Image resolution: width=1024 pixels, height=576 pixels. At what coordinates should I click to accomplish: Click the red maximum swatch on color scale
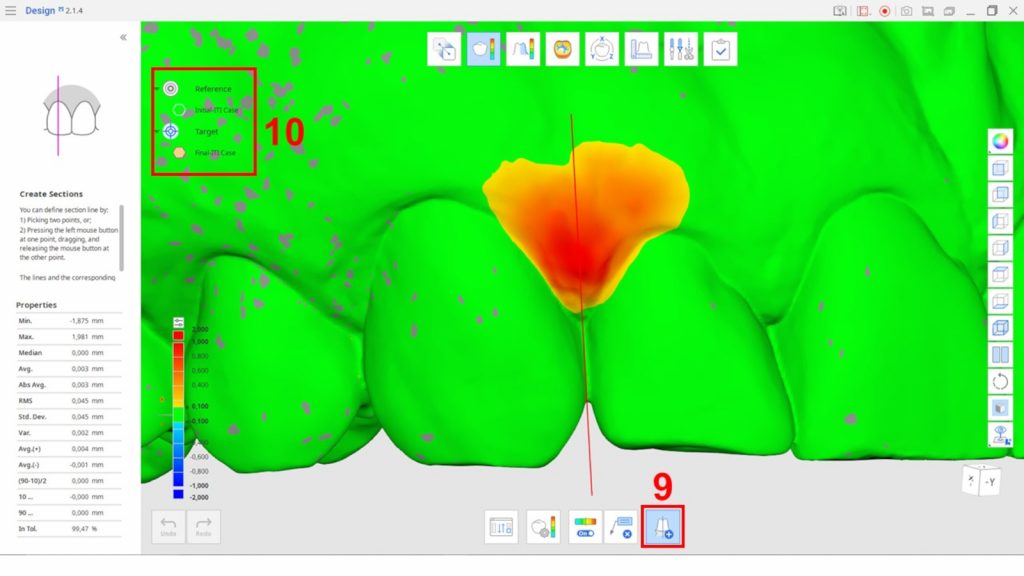[x=178, y=336]
